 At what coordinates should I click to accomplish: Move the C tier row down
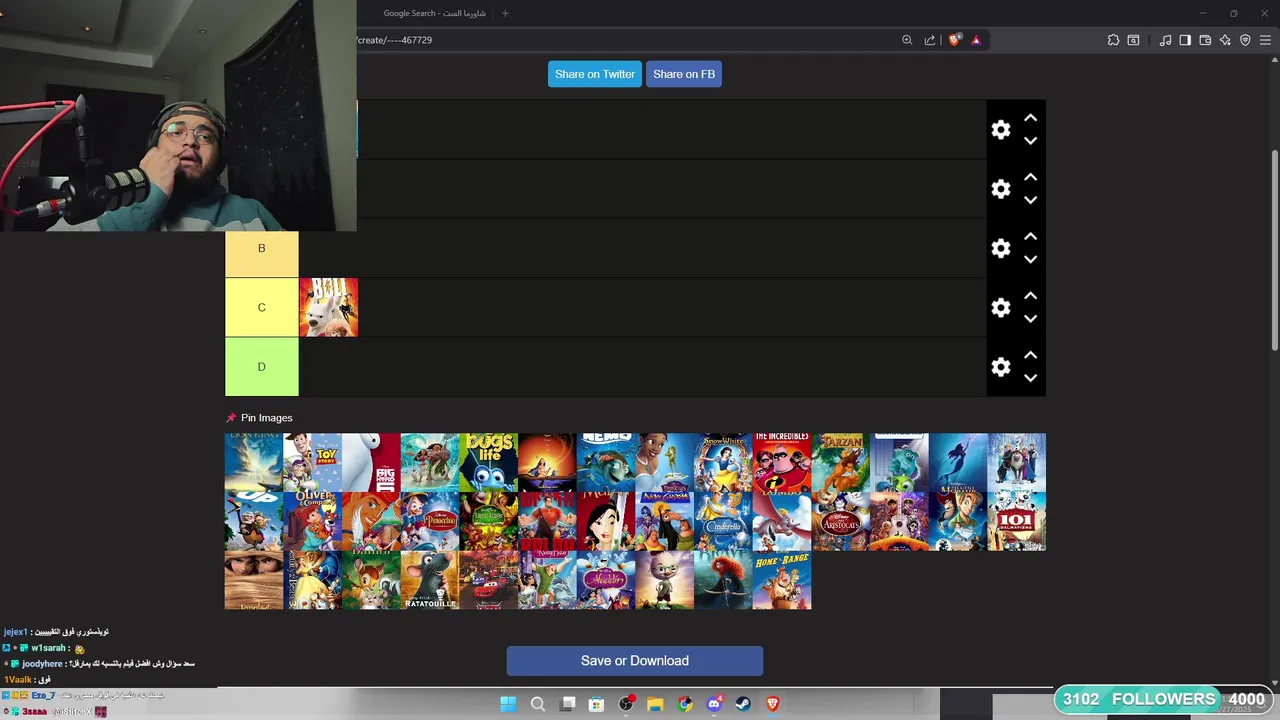(x=1030, y=319)
